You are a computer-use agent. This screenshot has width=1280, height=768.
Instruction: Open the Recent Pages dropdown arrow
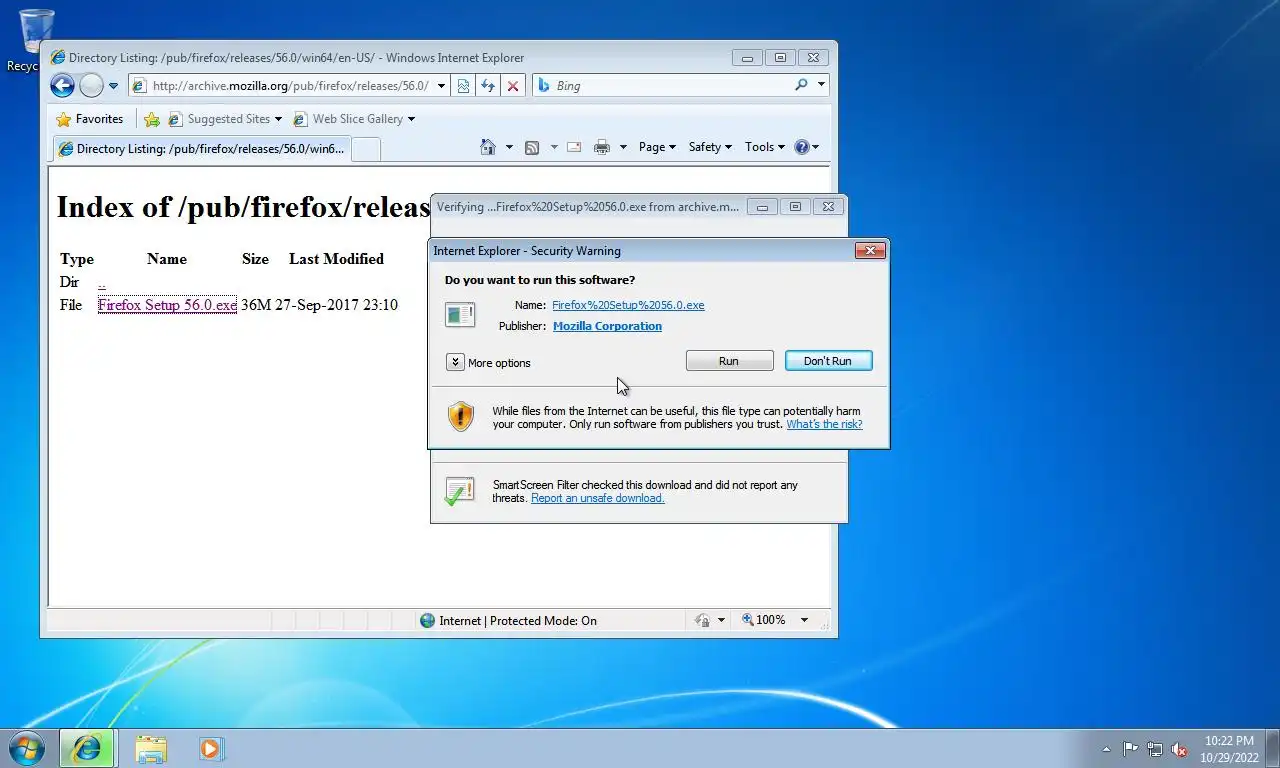pyautogui.click(x=113, y=86)
